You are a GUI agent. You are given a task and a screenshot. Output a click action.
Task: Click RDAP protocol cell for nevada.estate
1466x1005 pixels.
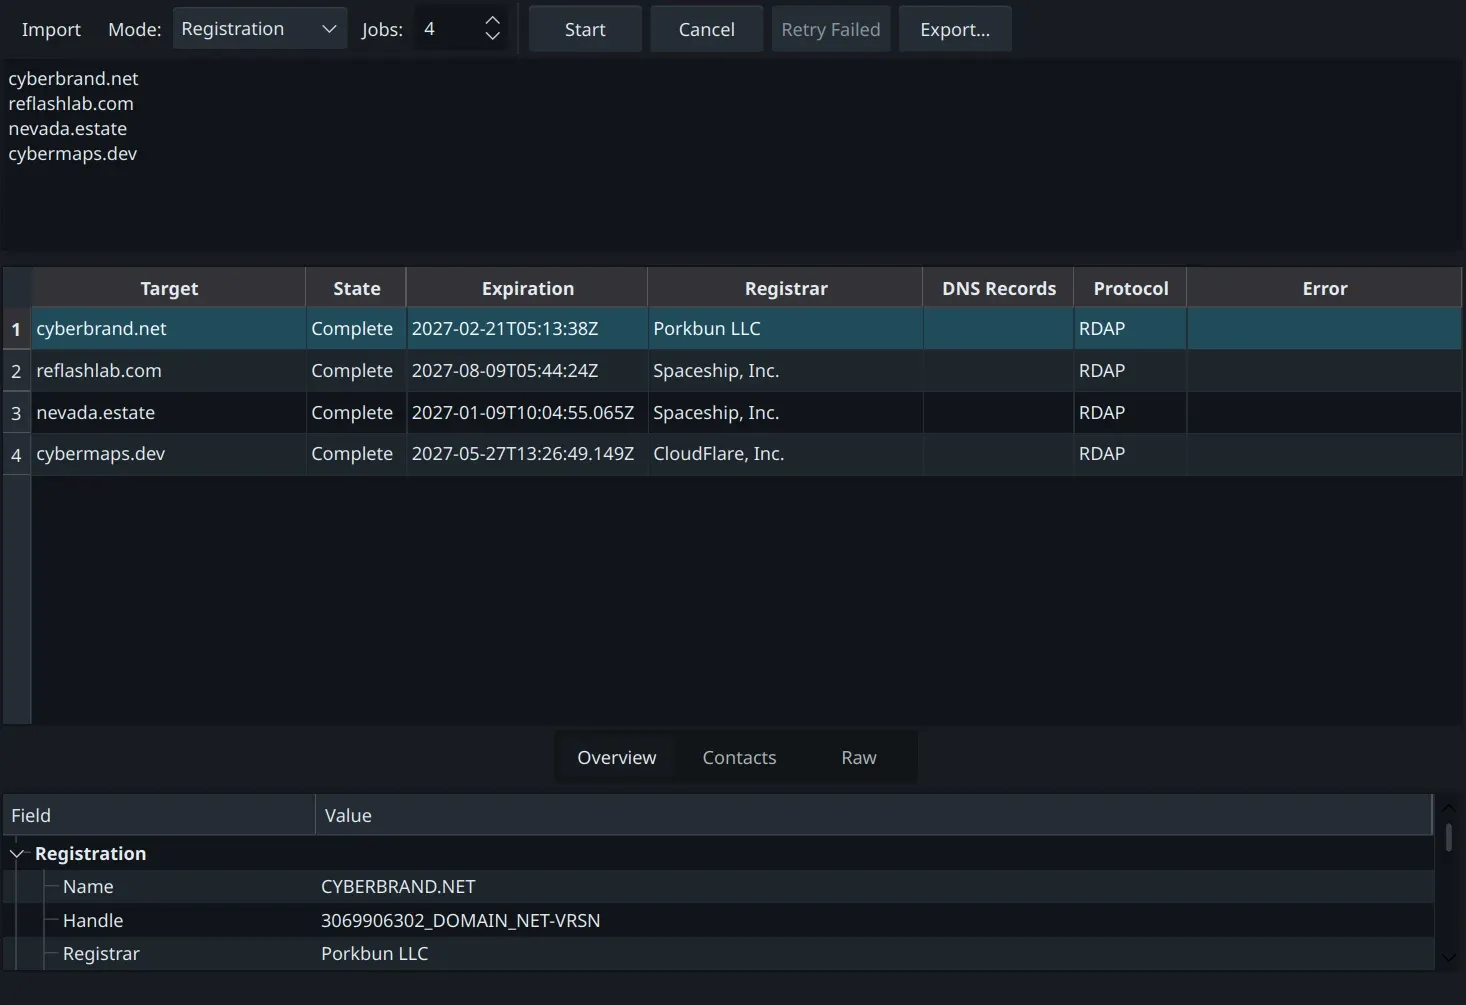pos(1130,412)
